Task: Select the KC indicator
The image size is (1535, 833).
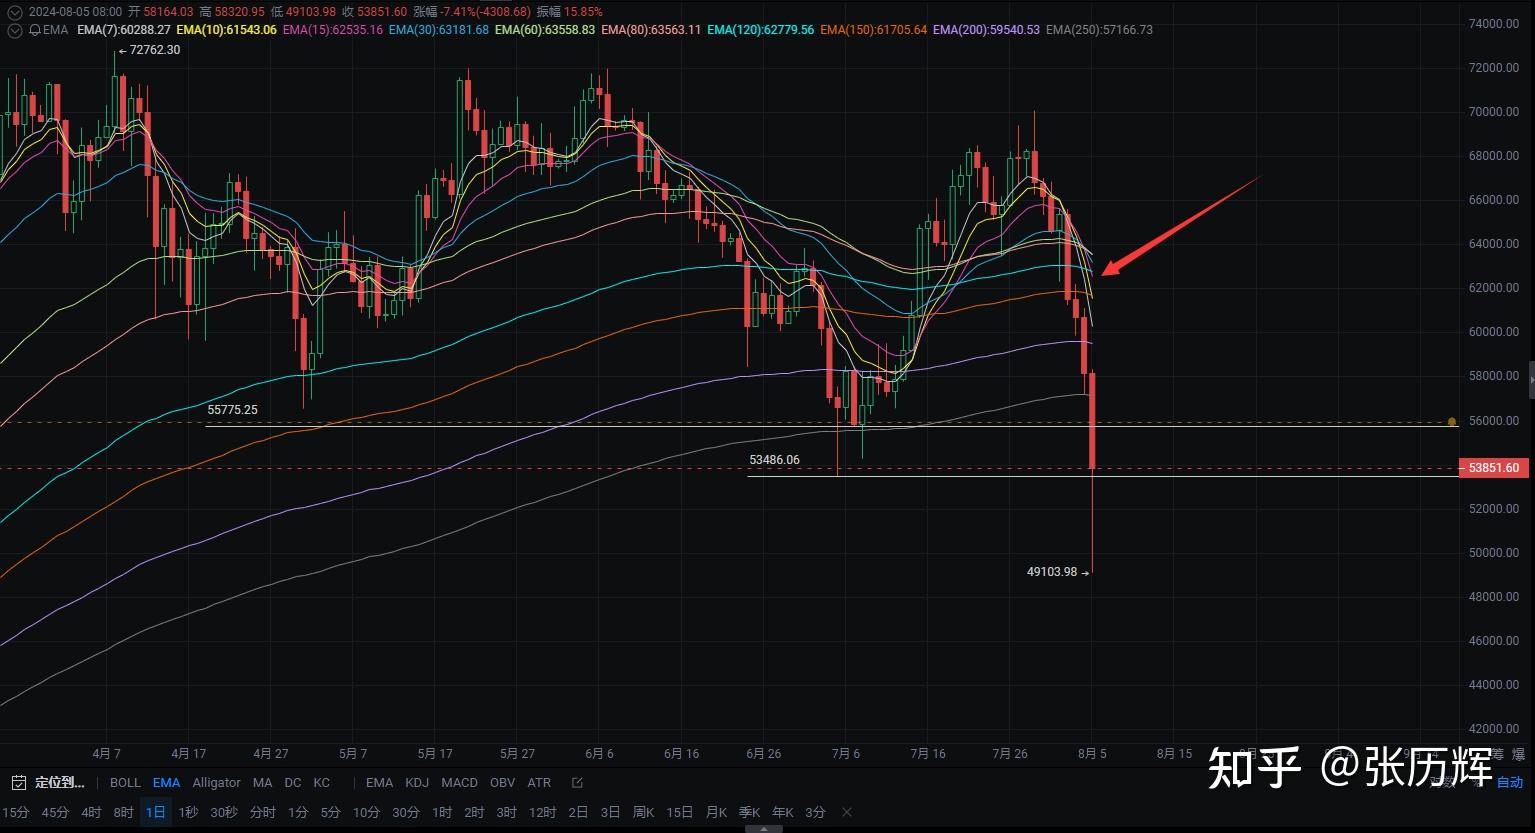Action: [321, 783]
